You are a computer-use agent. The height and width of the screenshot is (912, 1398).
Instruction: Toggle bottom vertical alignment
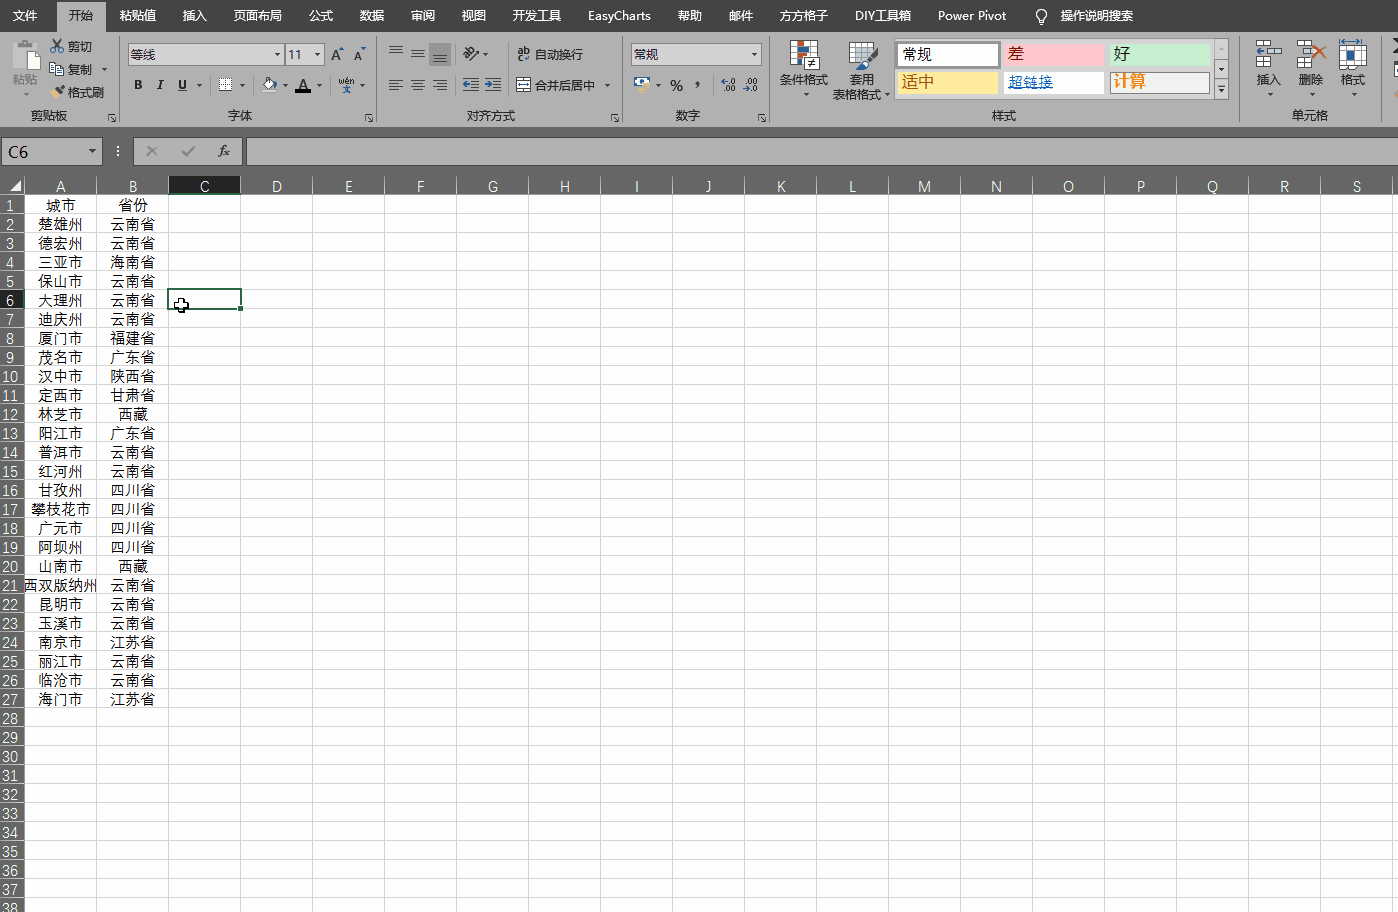point(440,54)
